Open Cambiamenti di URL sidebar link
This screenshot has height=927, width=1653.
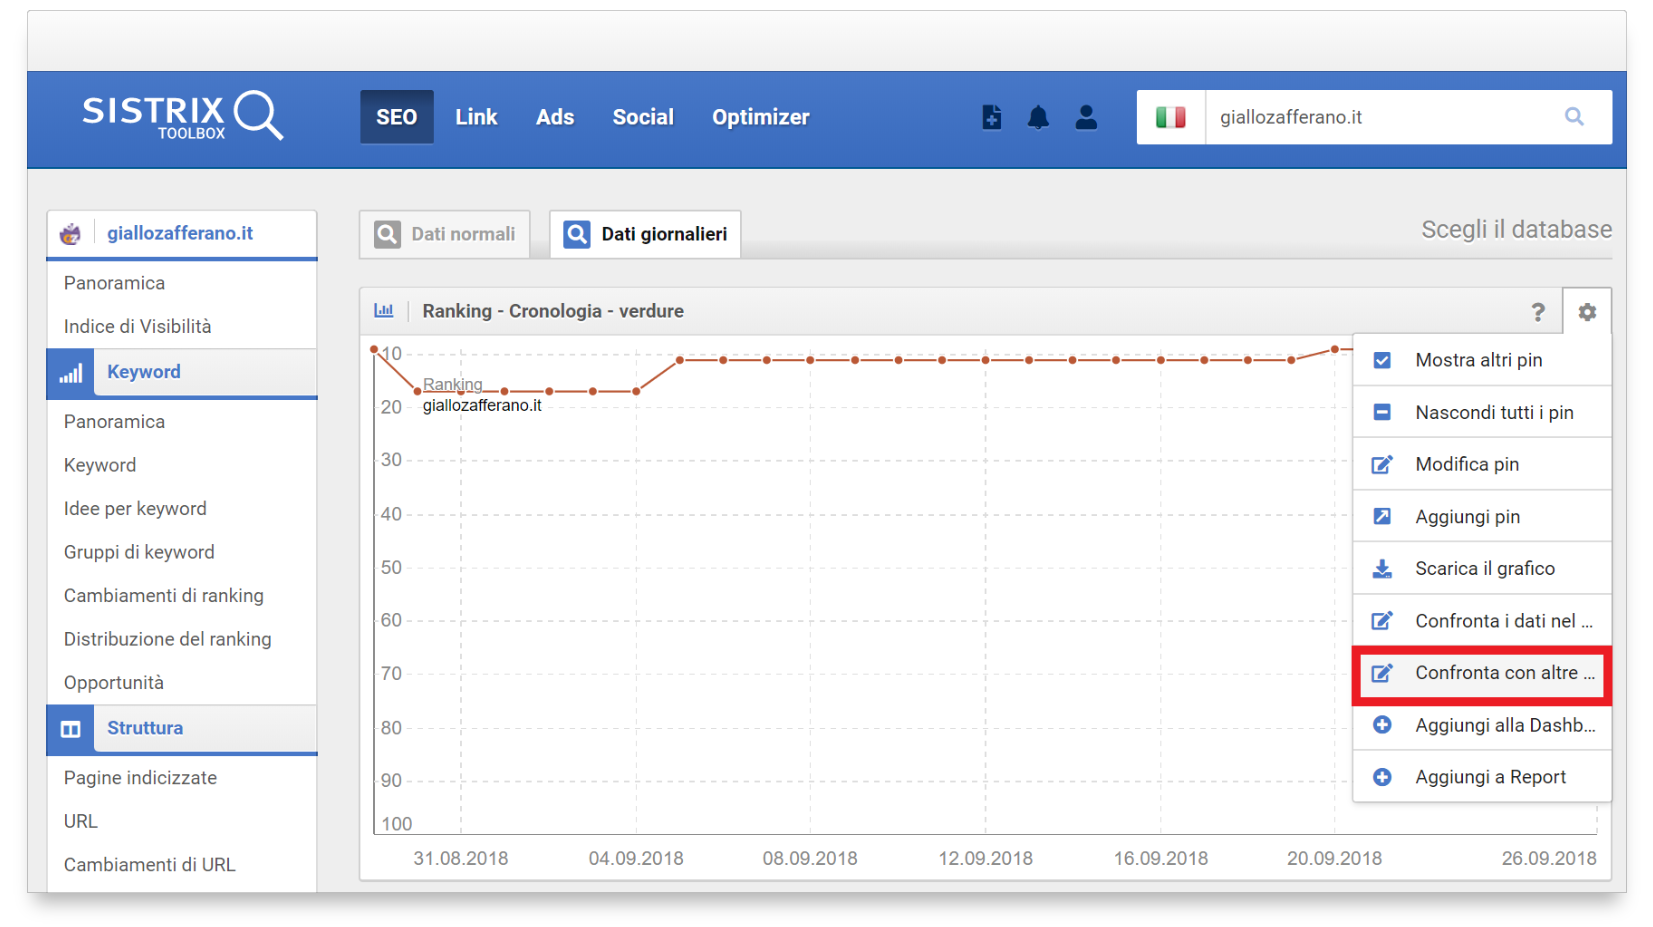149,865
